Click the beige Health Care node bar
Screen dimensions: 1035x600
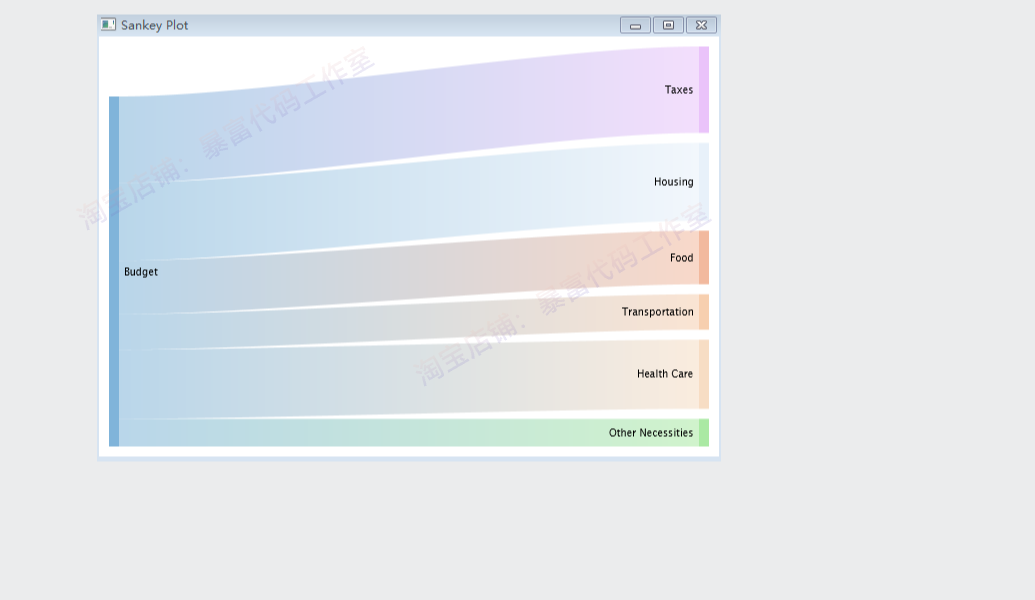(x=704, y=374)
